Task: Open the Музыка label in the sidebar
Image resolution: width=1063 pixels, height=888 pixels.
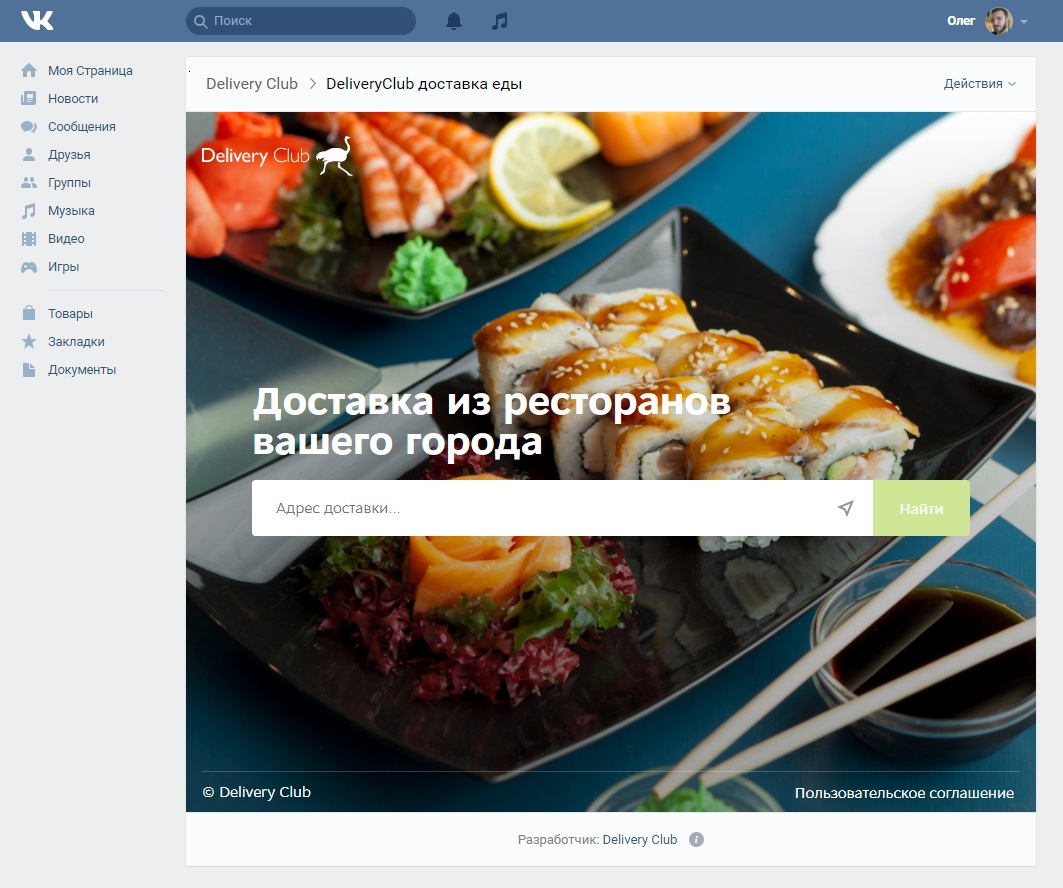Action: (71, 211)
